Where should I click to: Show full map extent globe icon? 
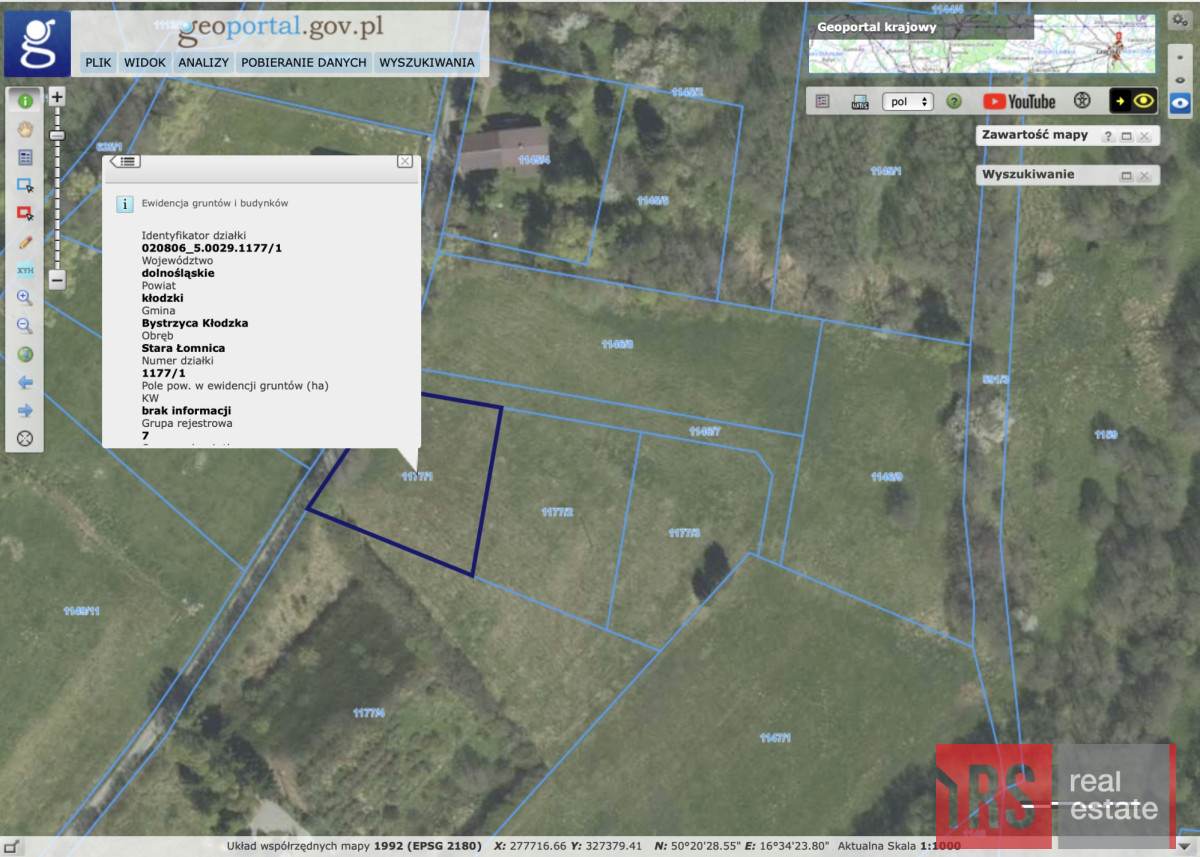25,354
